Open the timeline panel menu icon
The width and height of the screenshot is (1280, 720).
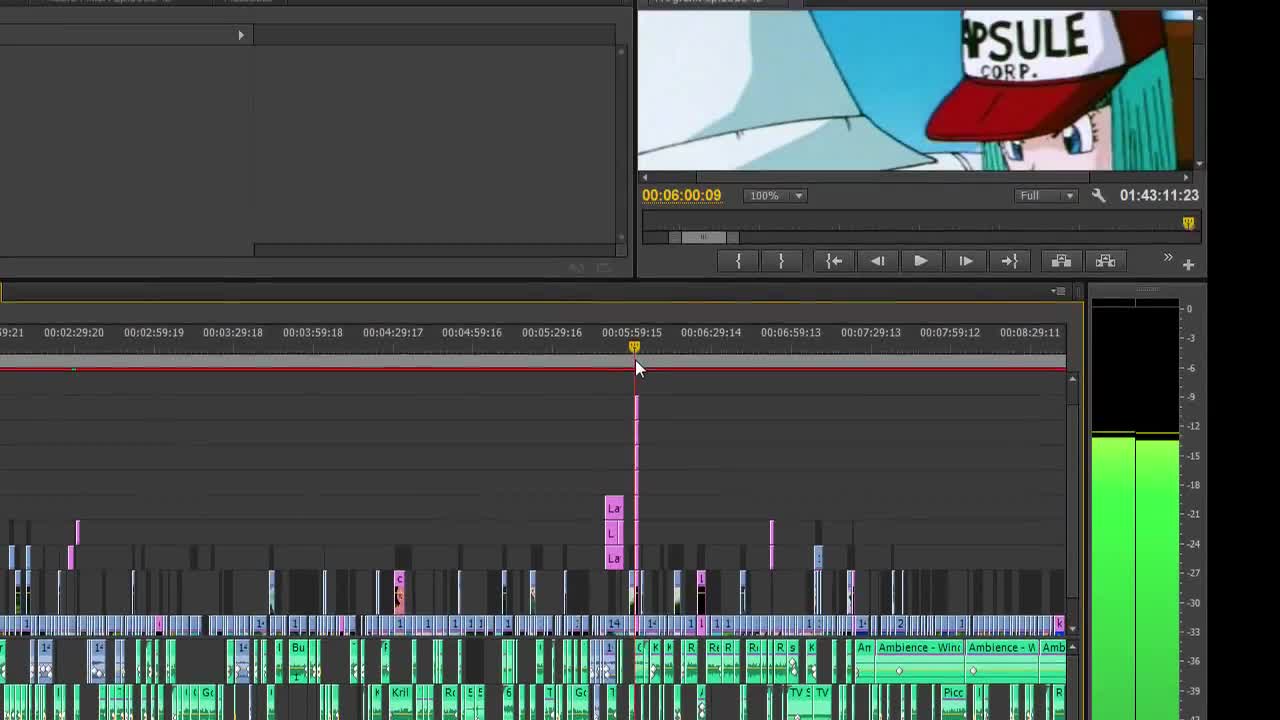coord(1058,291)
